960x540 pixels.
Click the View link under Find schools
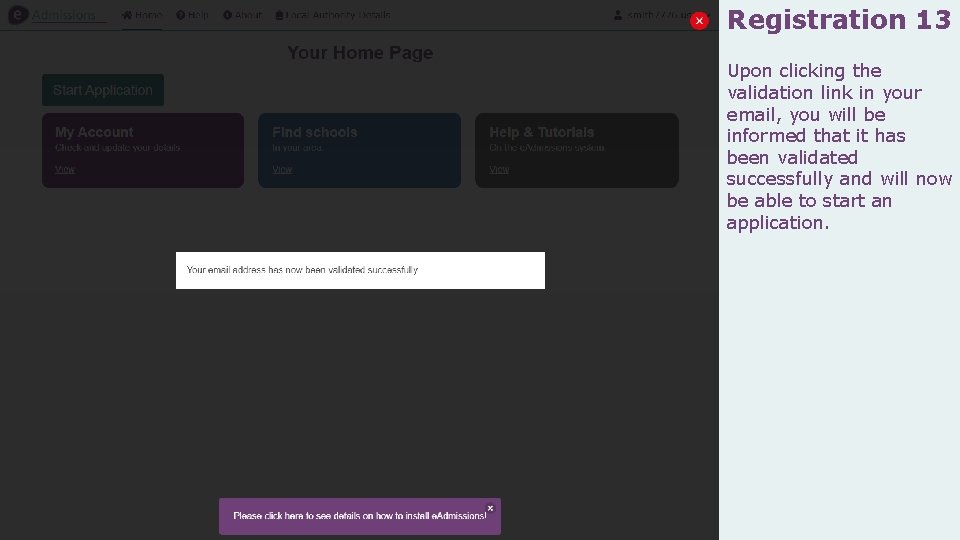(282, 170)
